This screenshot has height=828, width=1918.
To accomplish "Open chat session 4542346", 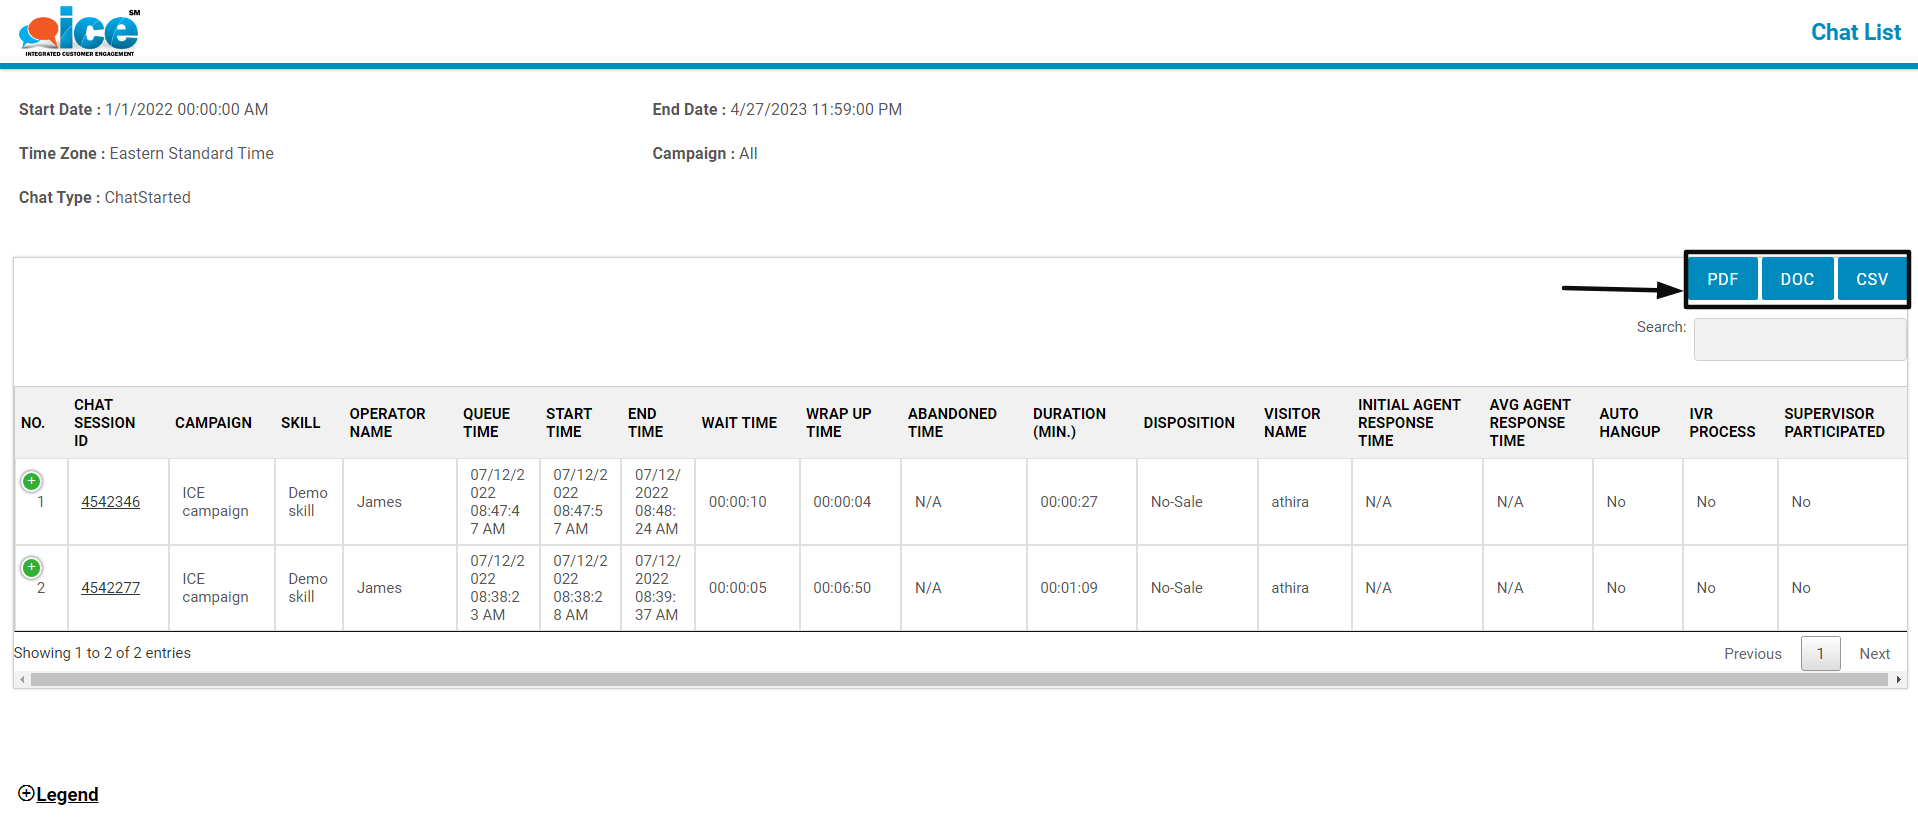I will point(110,502).
